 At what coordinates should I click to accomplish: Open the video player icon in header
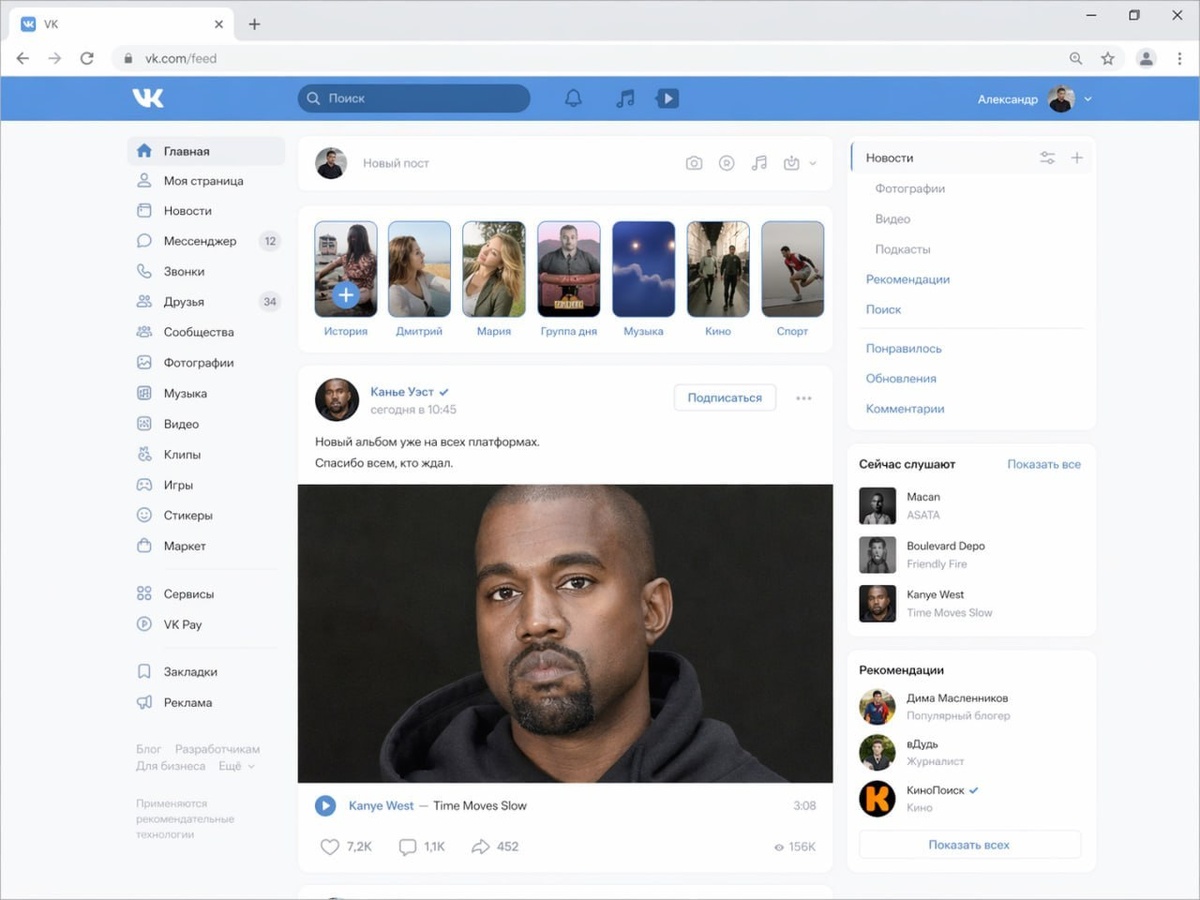667,98
